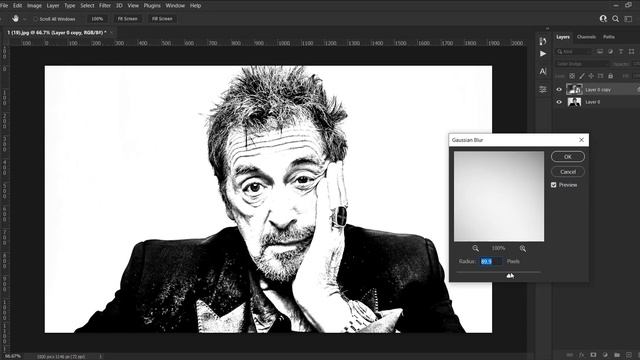This screenshot has height=360, width=640.
Task: Open the Window menu
Action: click(175, 6)
